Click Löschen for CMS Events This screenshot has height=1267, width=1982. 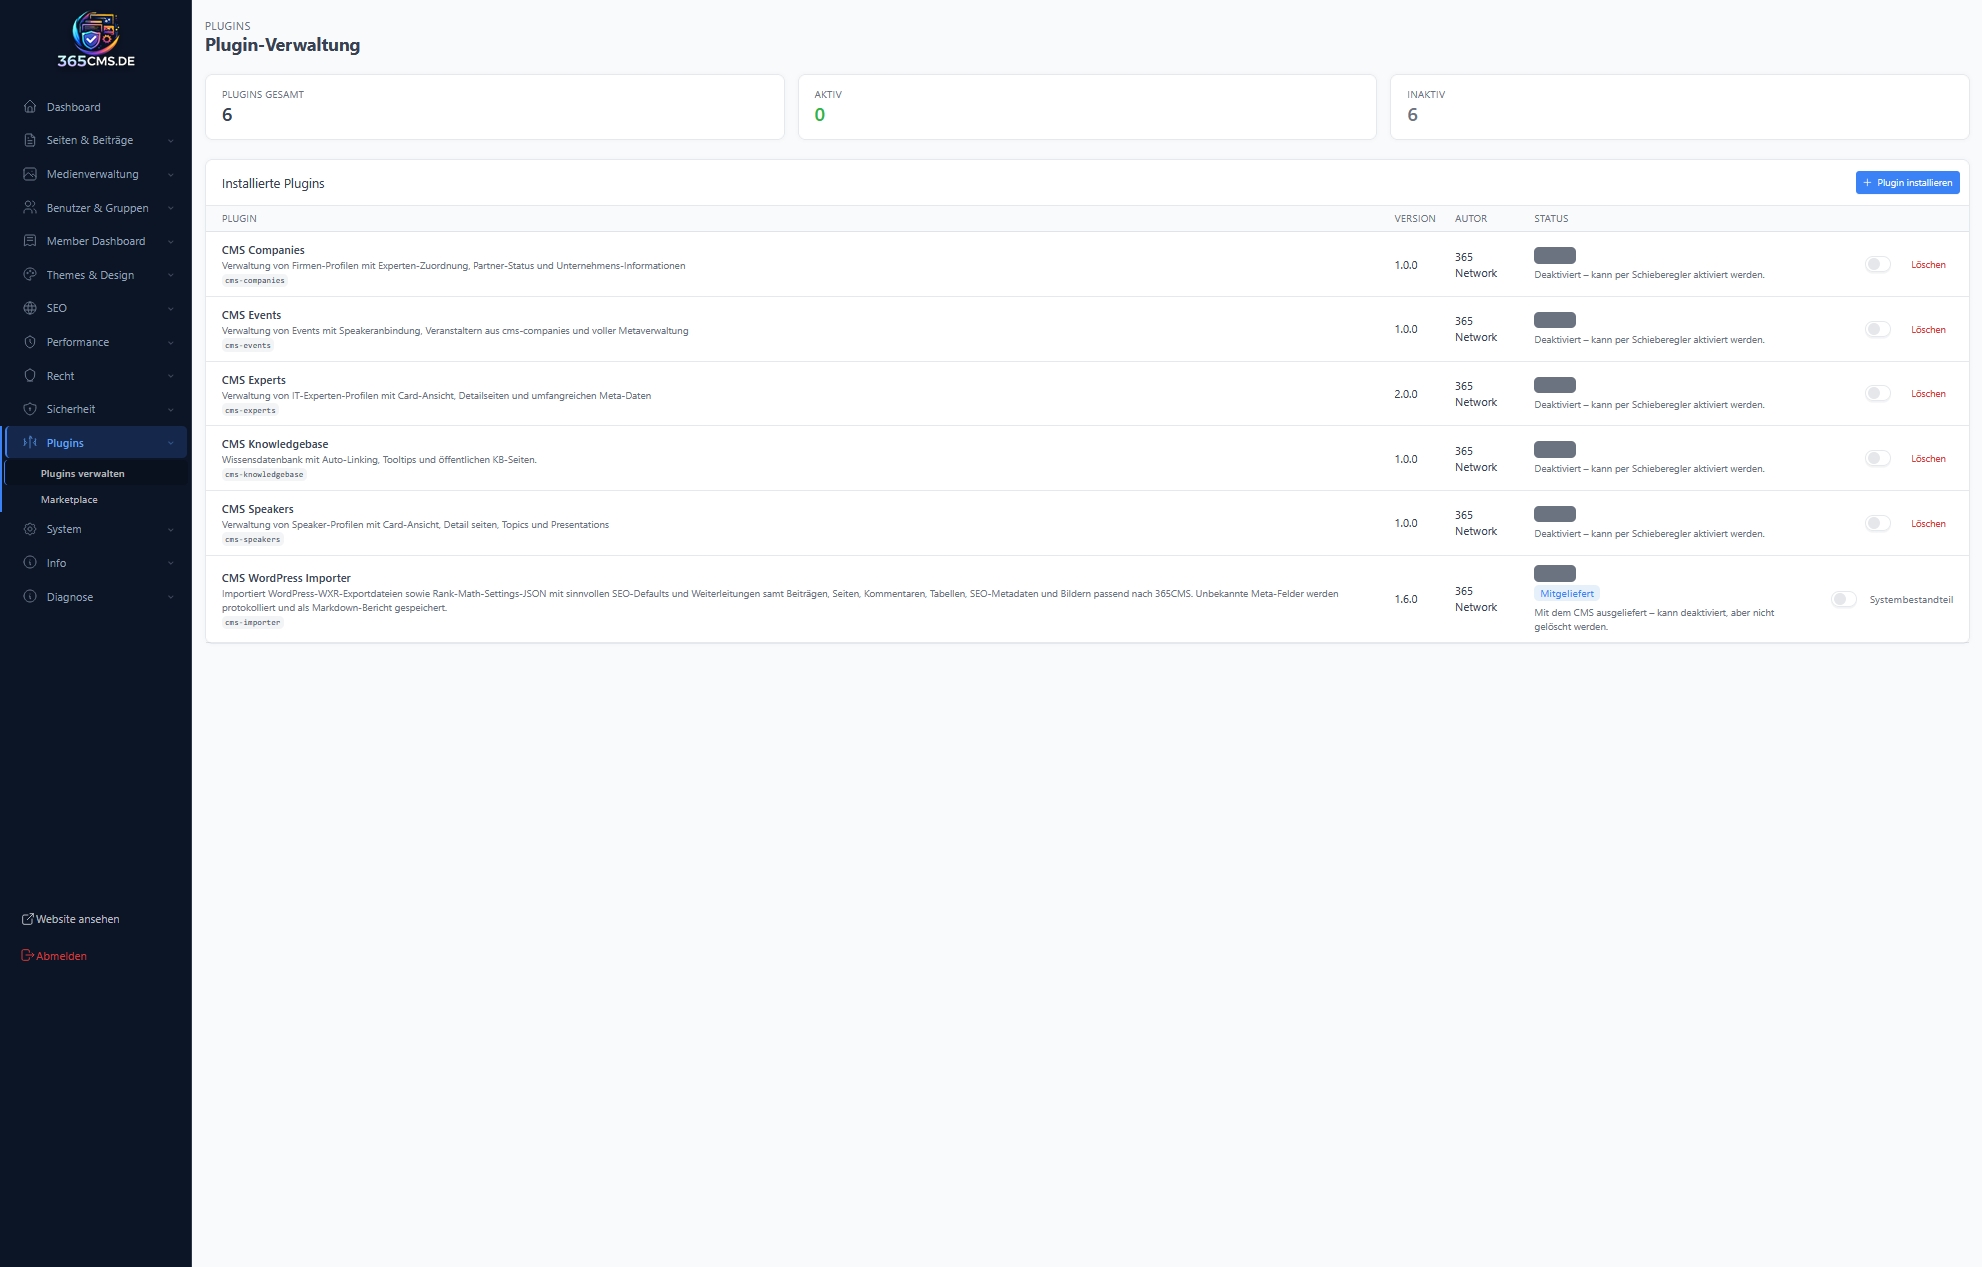coord(1927,330)
